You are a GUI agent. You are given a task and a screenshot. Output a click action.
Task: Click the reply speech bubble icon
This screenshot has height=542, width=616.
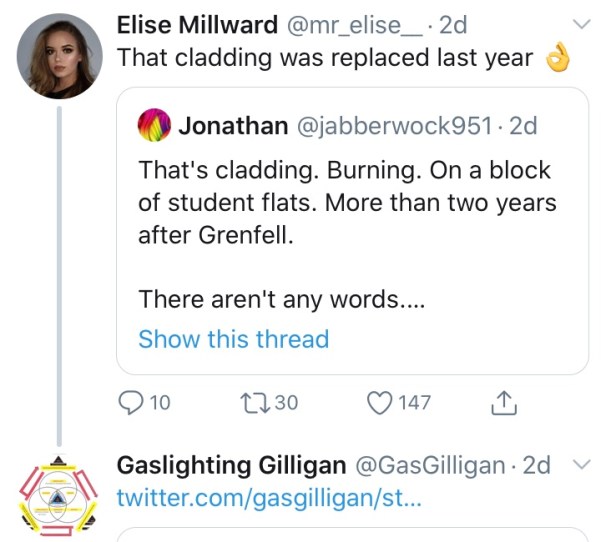[131, 402]
